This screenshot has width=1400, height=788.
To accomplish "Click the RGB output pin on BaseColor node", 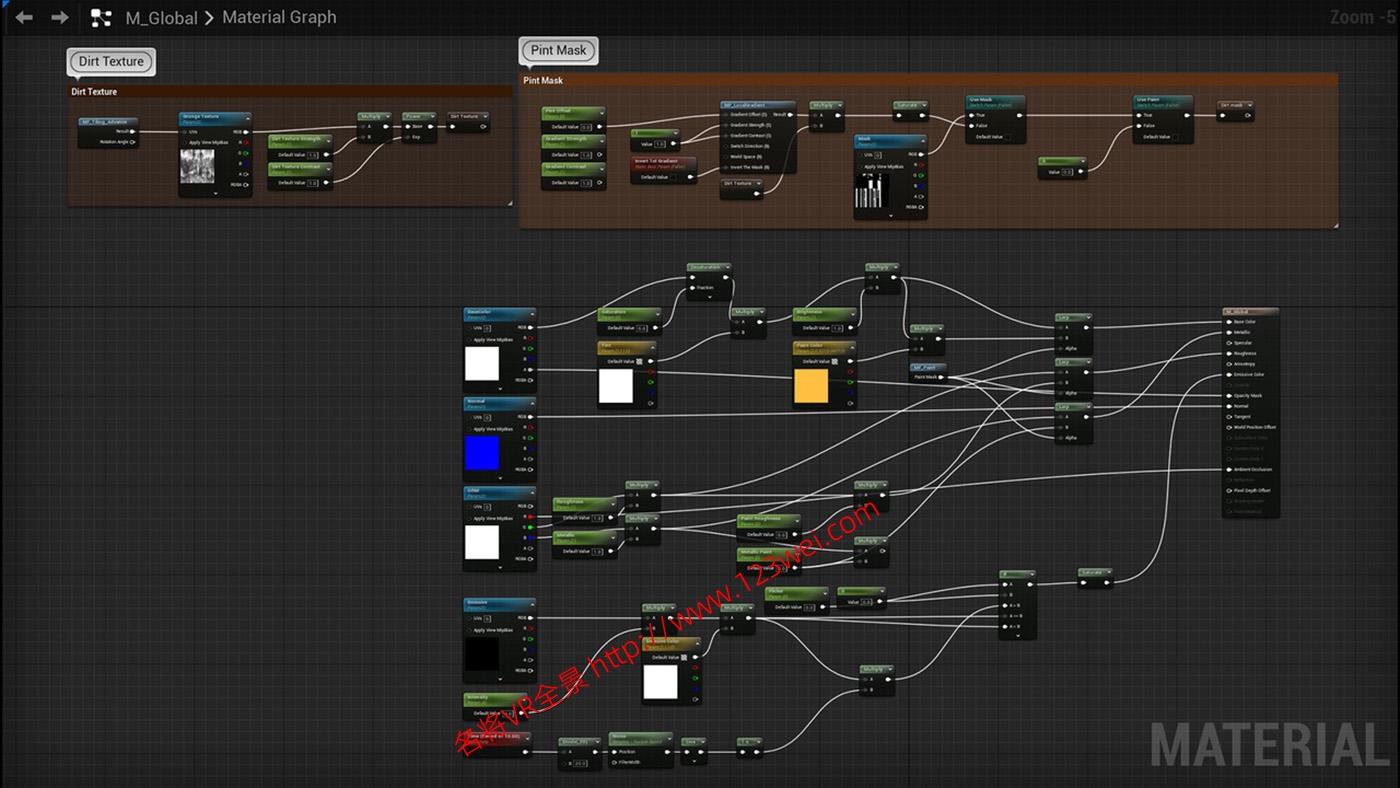I will tap(530, 327).
